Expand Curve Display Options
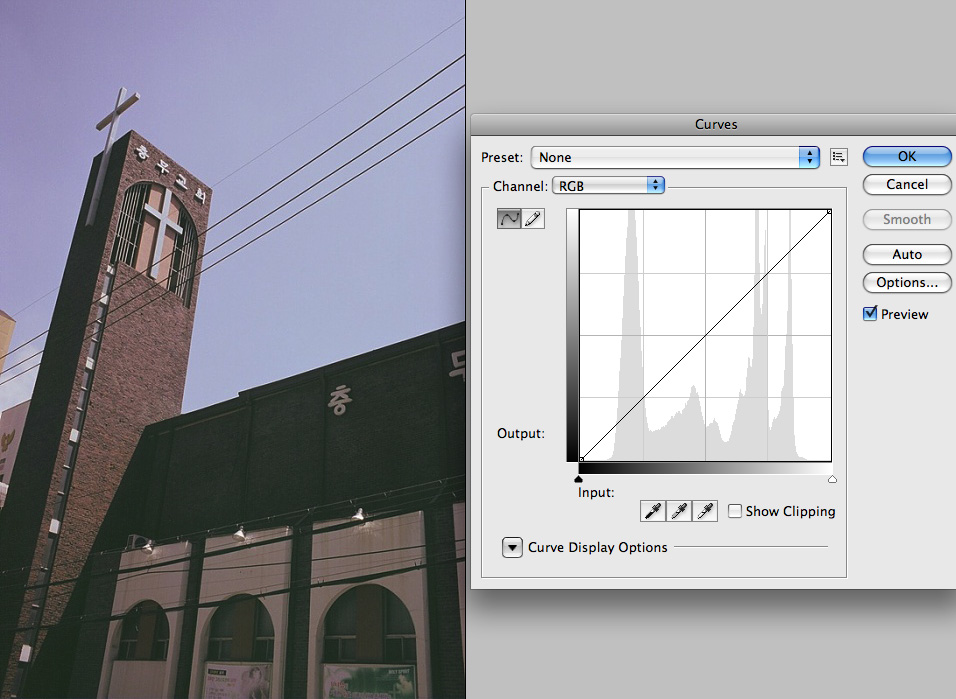The width and height of the screenshot is (956, 699). click(512, 547)
